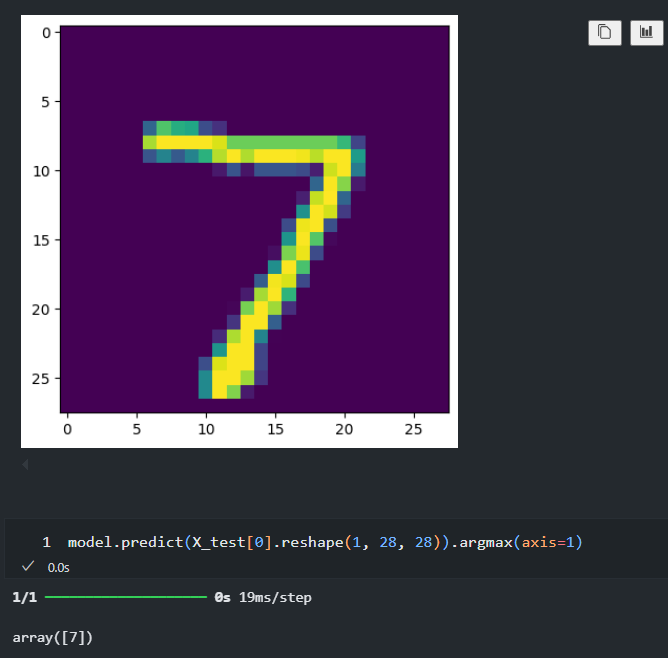
Task: Select the array([7]) output text
Action: (52, 638)
